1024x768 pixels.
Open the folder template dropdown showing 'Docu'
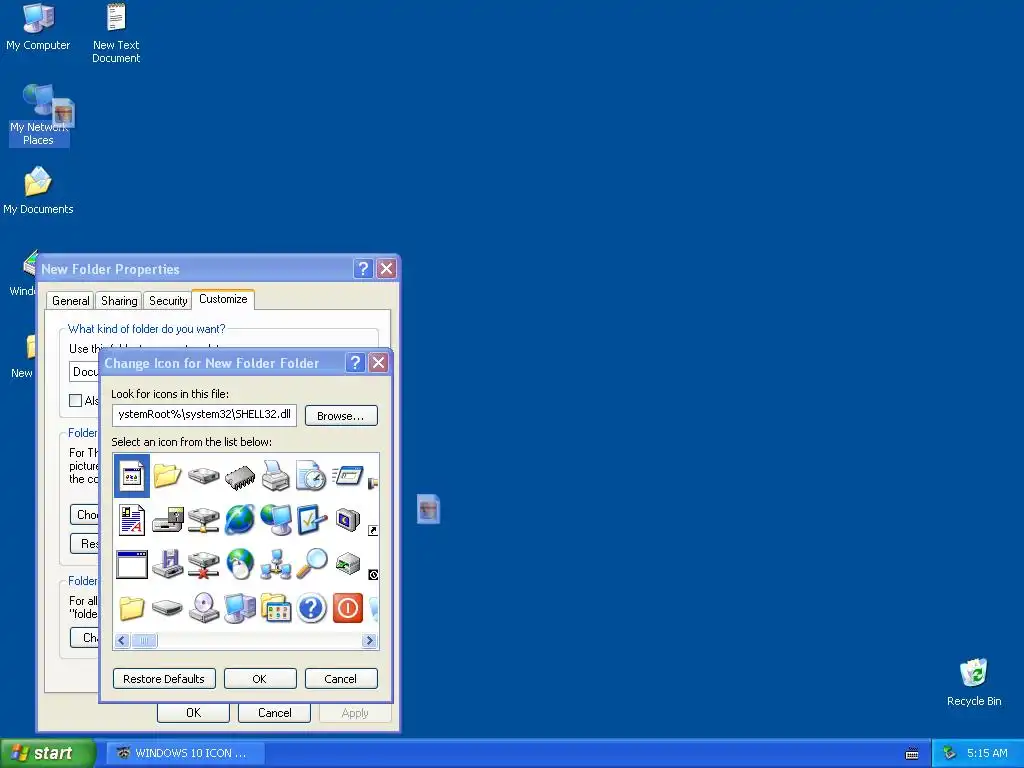84,372
